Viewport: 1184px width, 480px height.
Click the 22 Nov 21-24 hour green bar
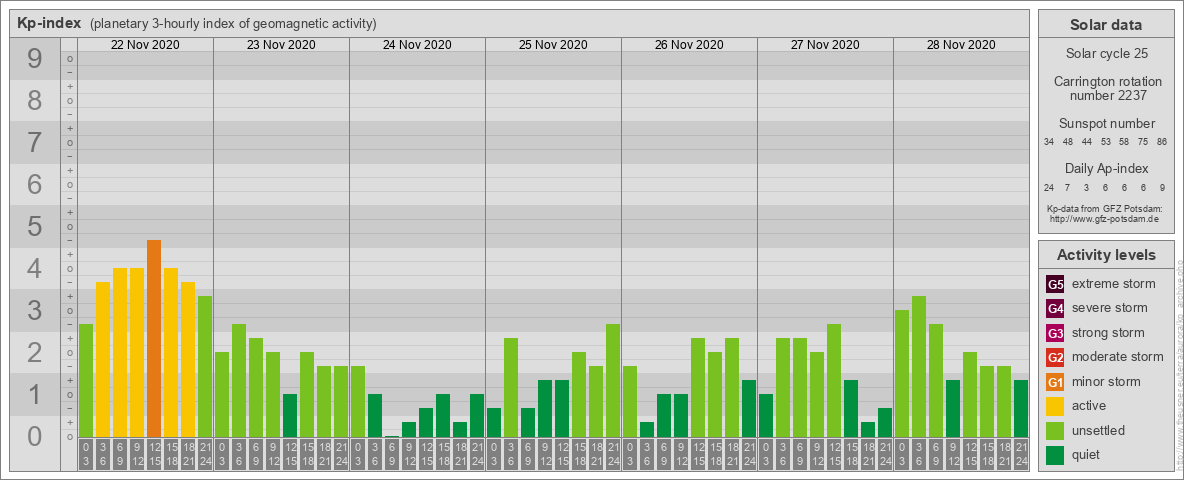[x=205, y=366]
